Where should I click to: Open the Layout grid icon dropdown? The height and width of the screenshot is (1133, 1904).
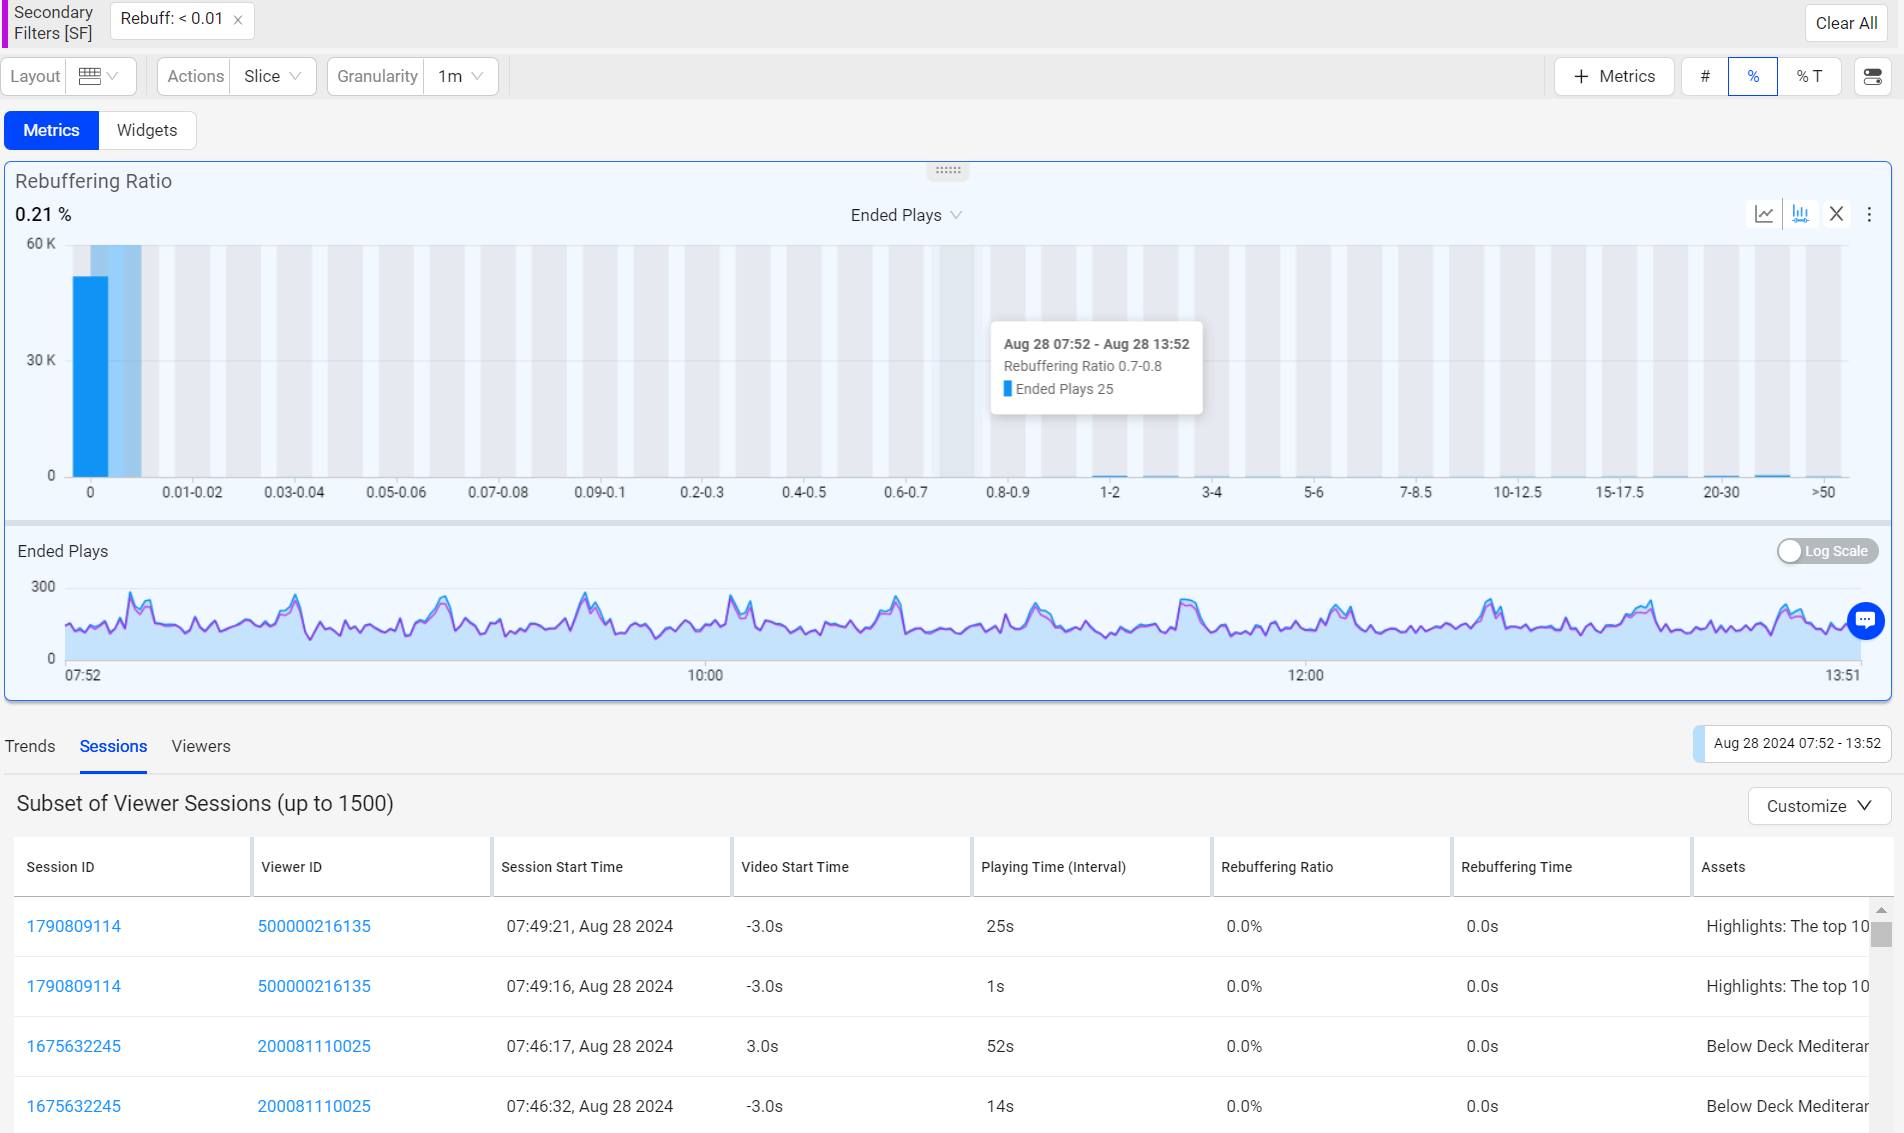click(99, 76)
